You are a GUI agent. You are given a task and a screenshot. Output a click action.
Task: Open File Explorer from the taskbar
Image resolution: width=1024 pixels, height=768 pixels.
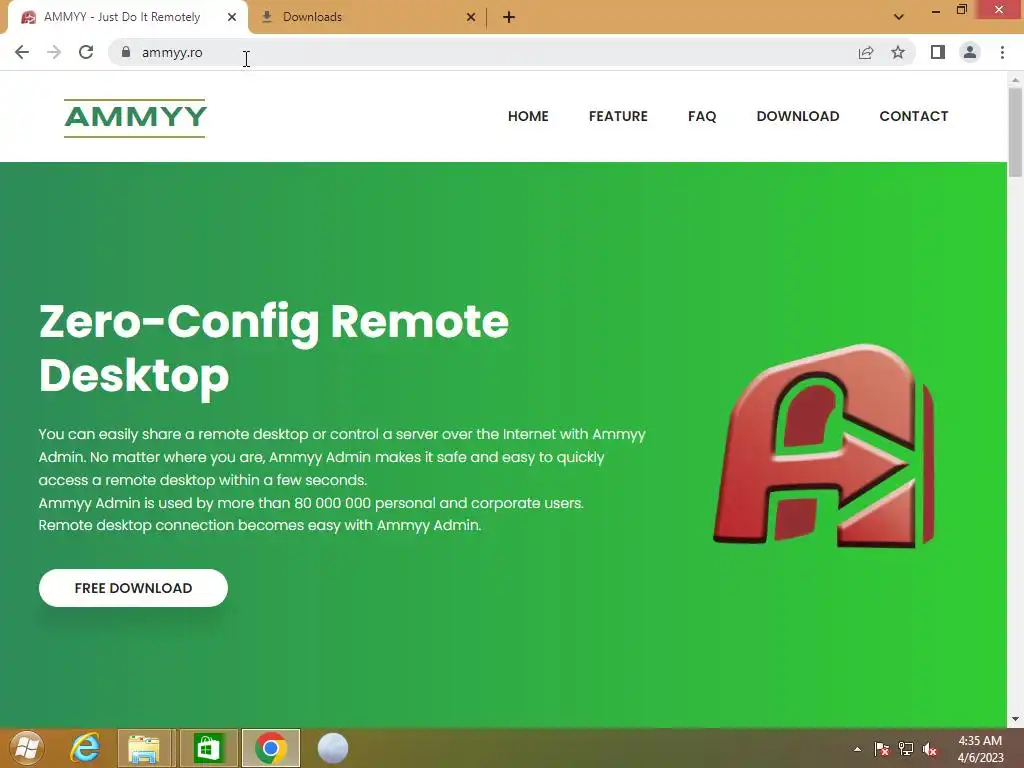[x=144, y=748]
